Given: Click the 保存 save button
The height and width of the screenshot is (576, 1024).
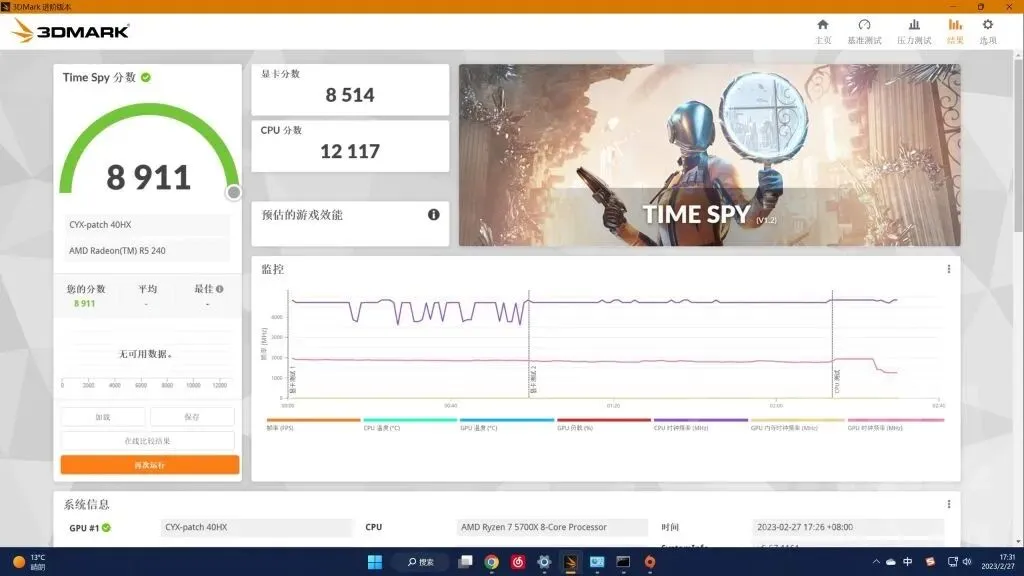Looking at the screenshot, I should (192, 417).
